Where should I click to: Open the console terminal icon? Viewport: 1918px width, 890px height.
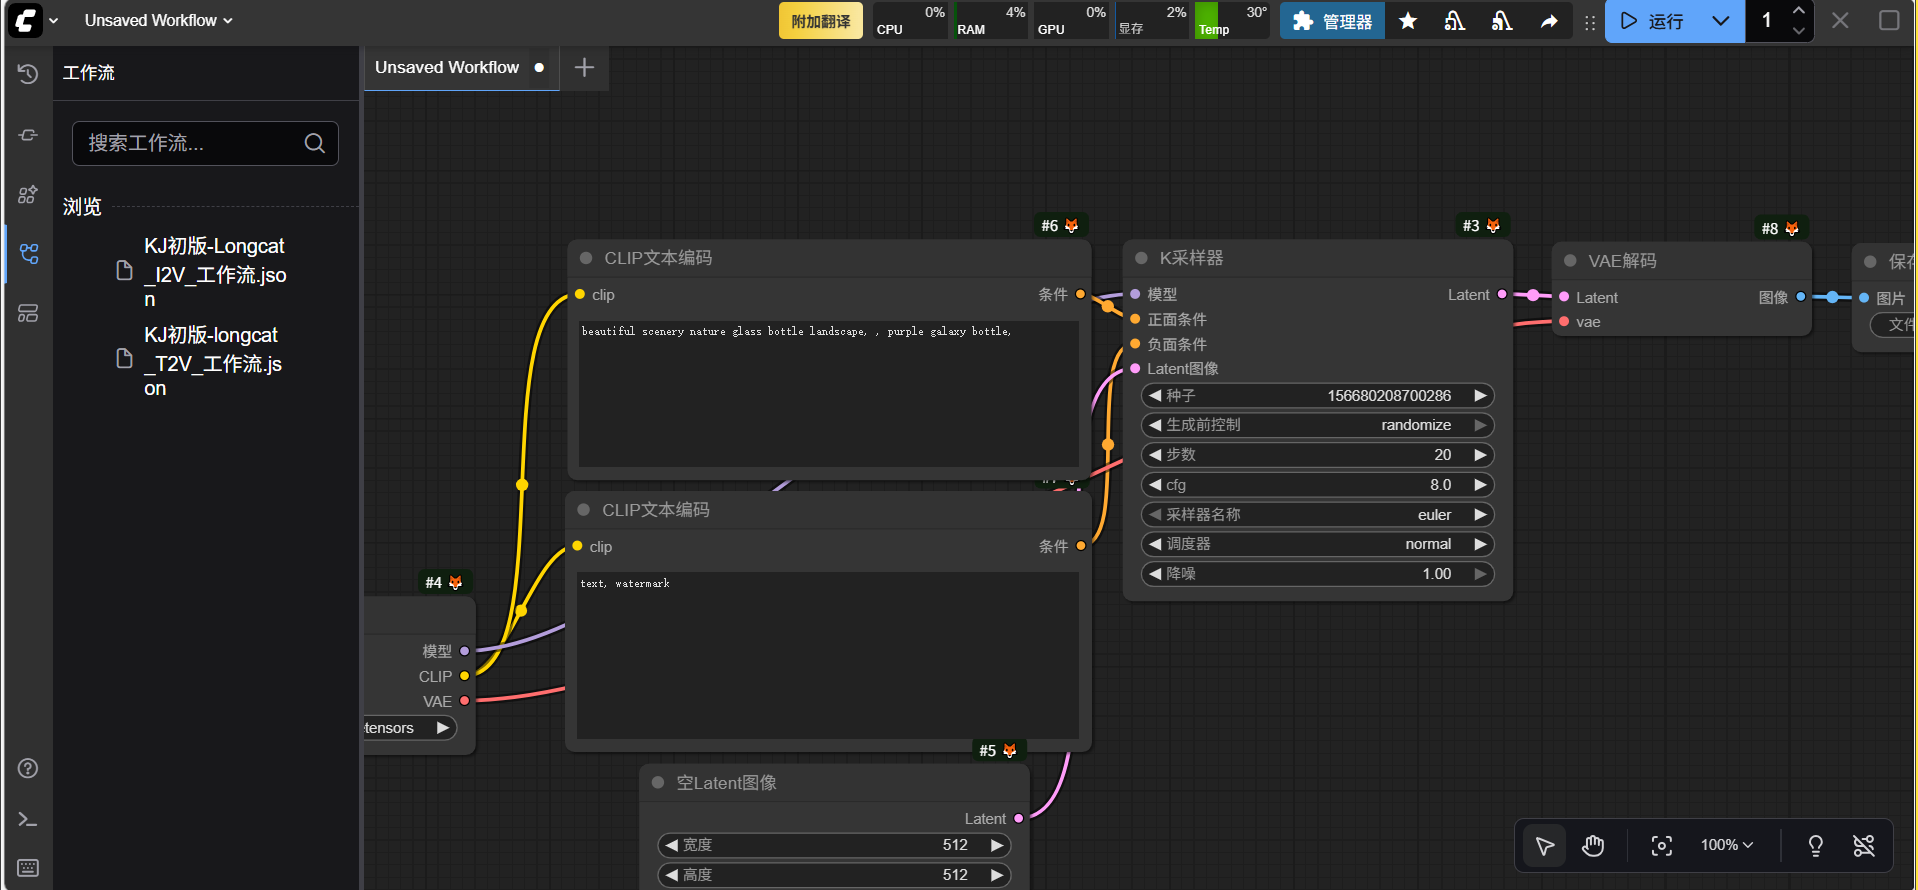tap(28, 820)
